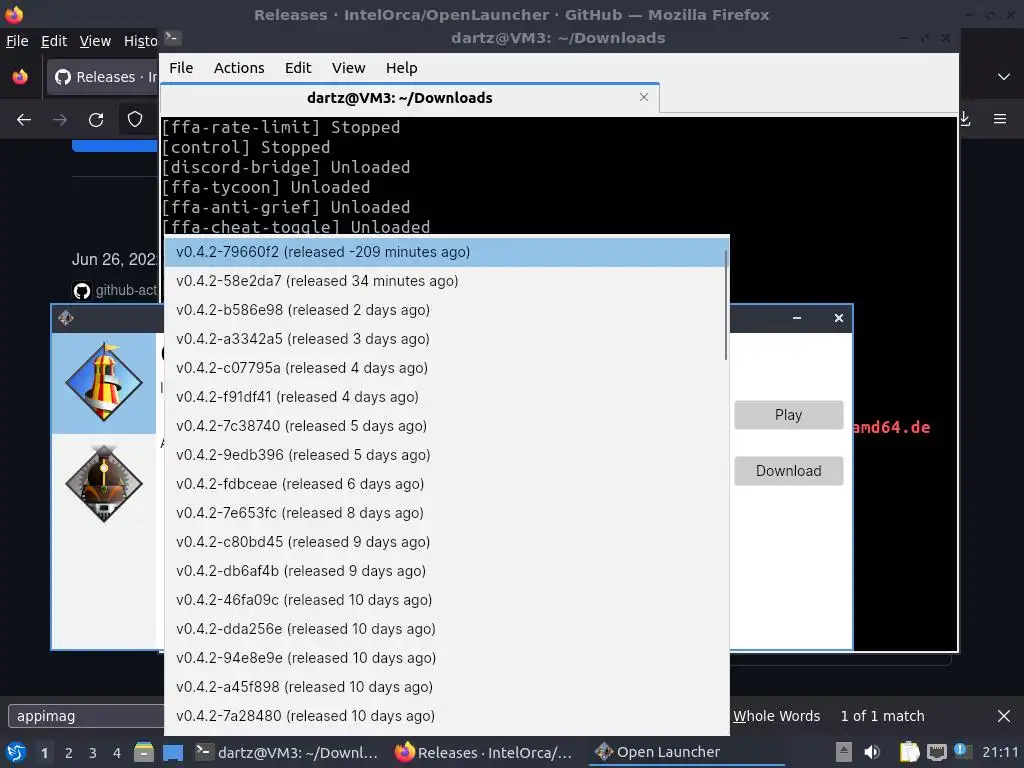Close the terminal tab dartz@VM3

pyautogui.click(x=644, y=97)
